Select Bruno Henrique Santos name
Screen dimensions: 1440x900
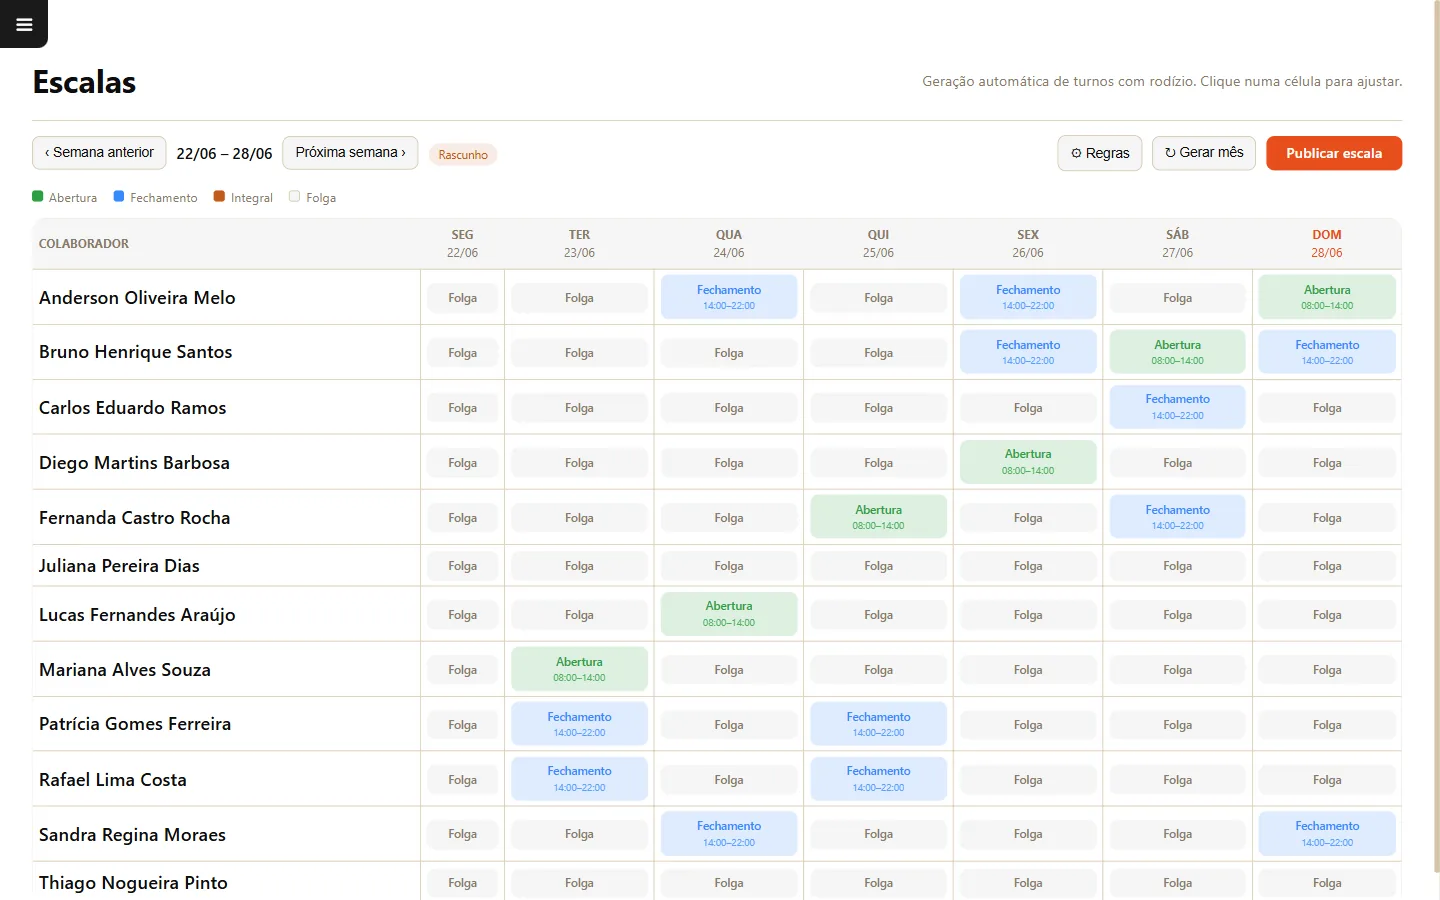coord(135,352)
